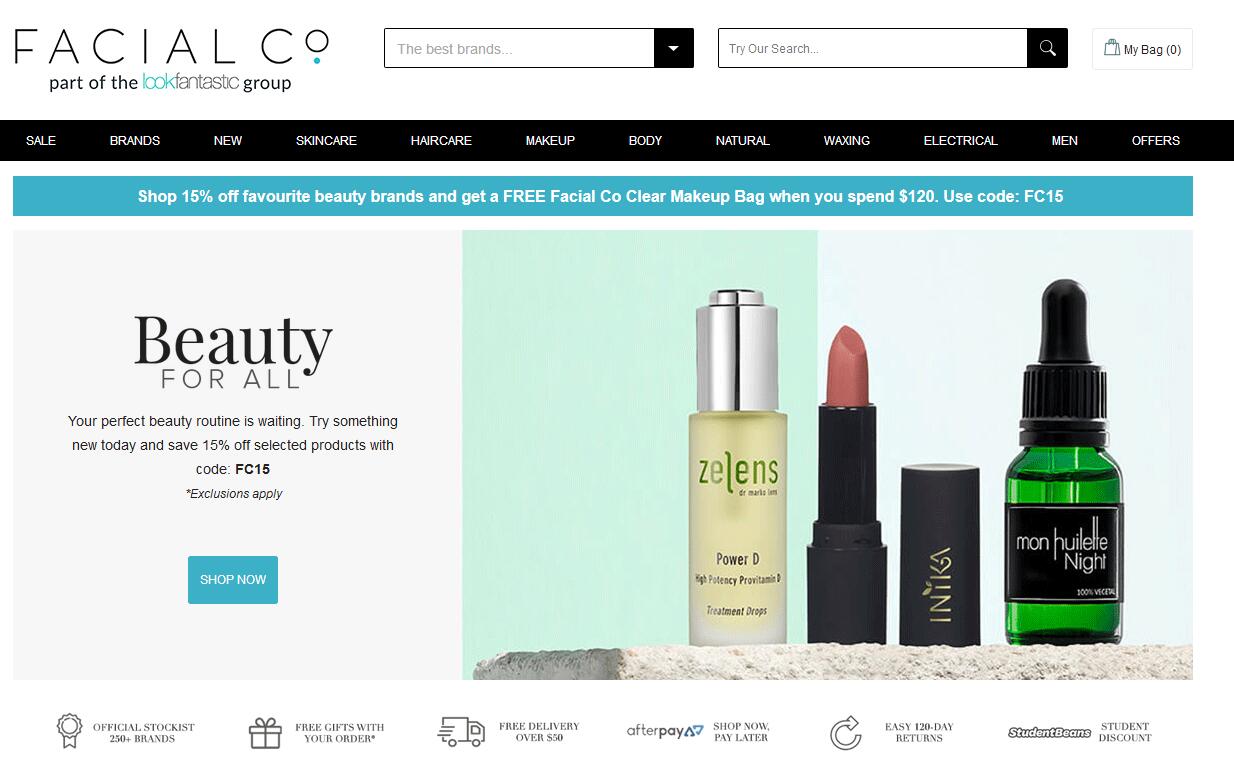Click the Facial Co logo

pyautogui.click(x=171, y=60)
